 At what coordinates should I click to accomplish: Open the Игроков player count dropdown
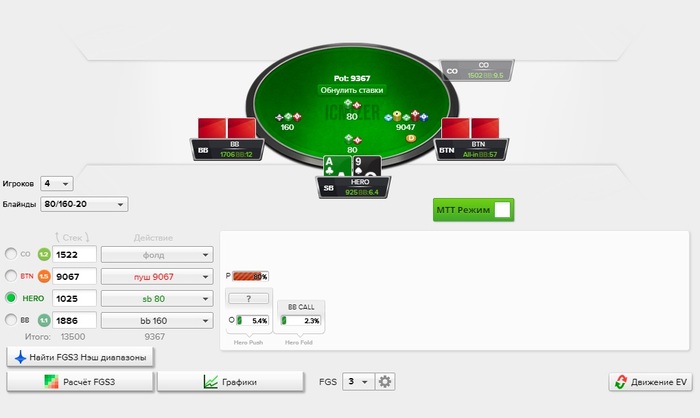tap(57, 184)
